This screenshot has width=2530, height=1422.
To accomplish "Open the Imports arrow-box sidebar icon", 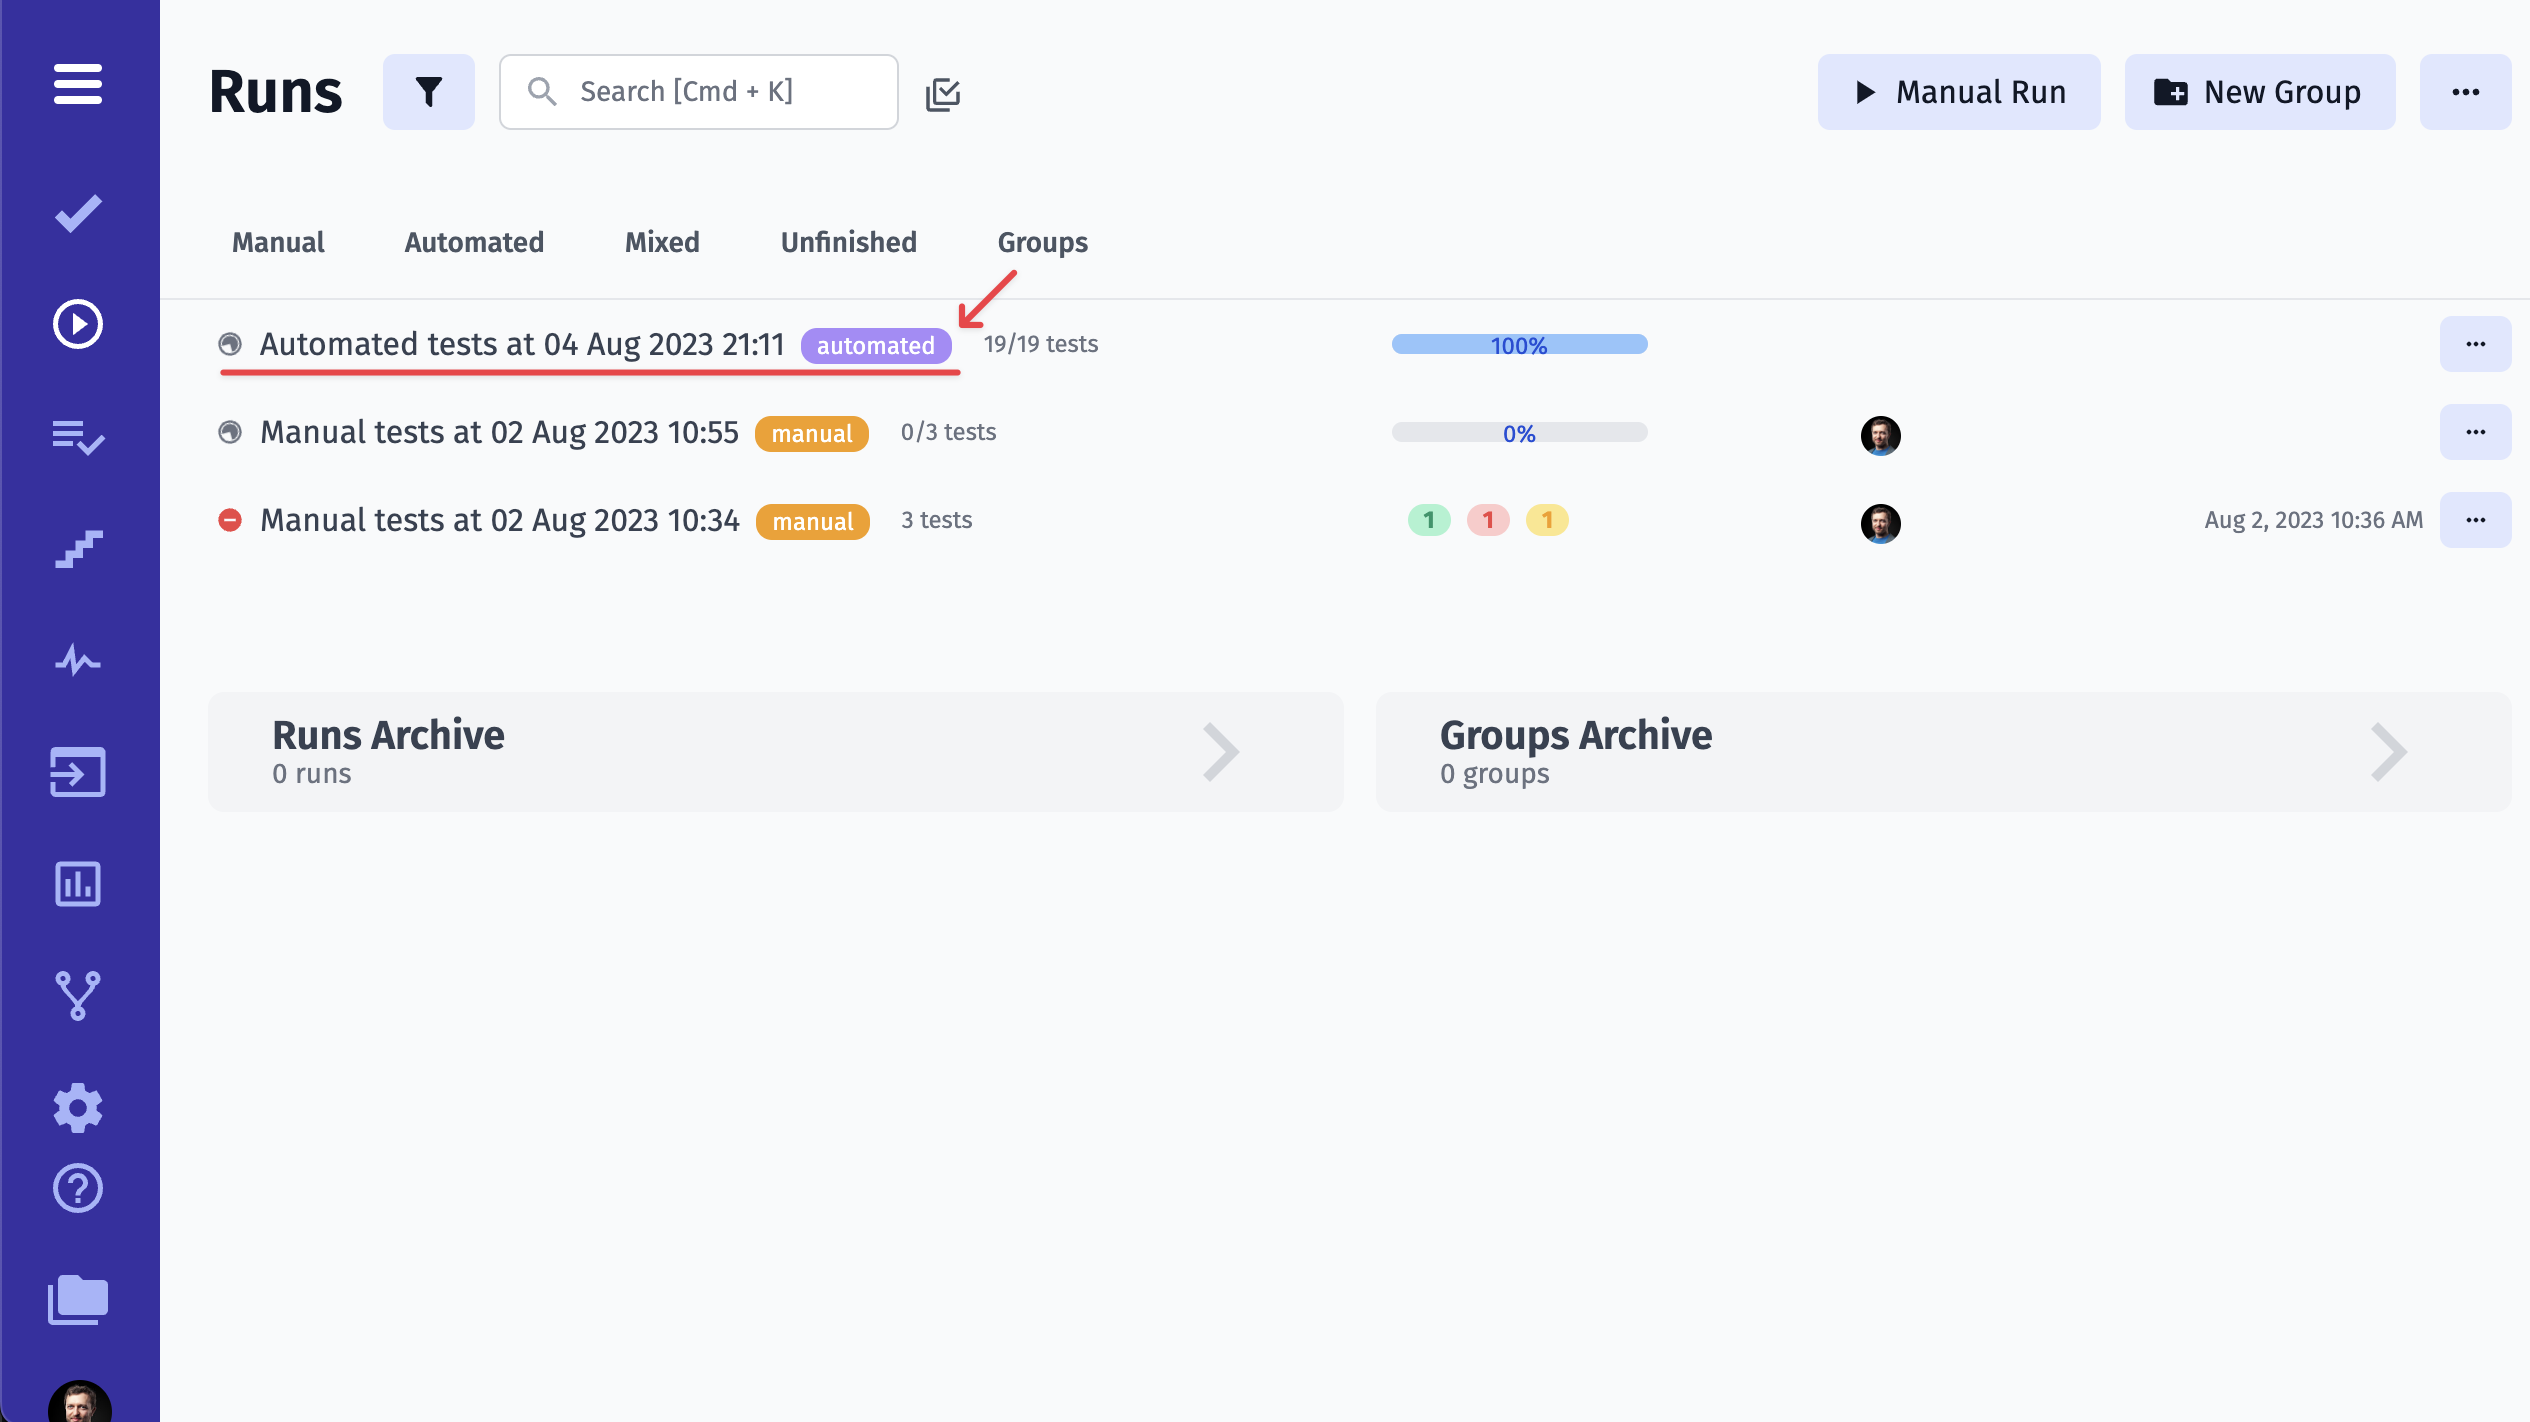I will 78,772.
